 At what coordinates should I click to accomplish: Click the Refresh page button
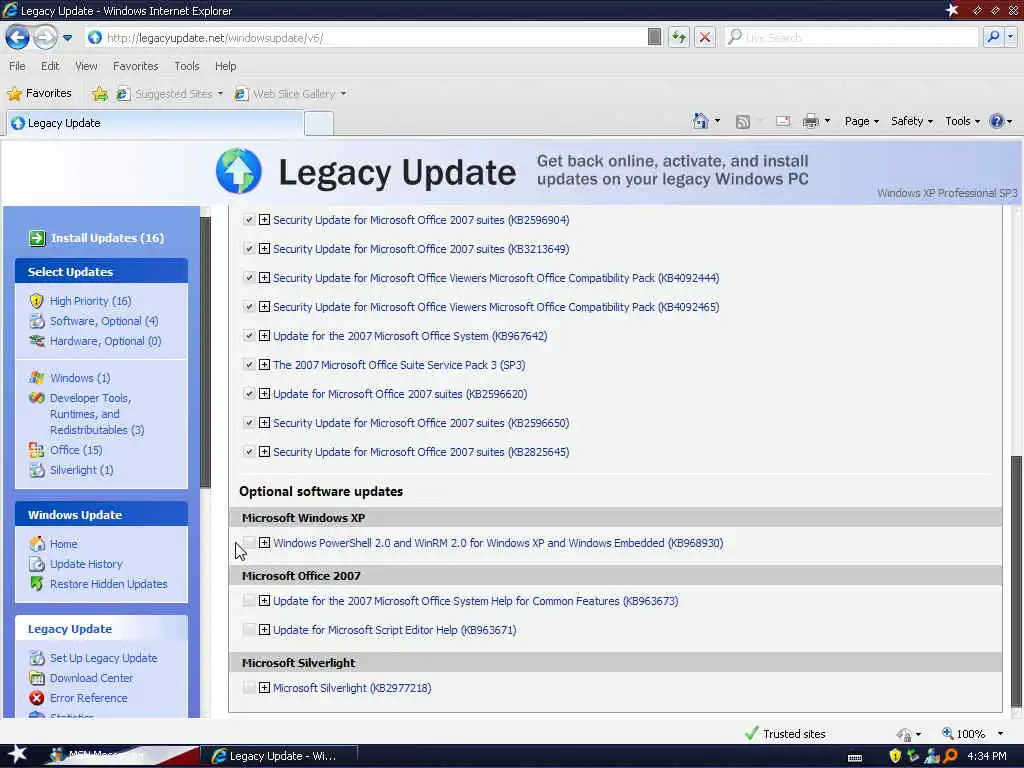click(x=679, y=37)
